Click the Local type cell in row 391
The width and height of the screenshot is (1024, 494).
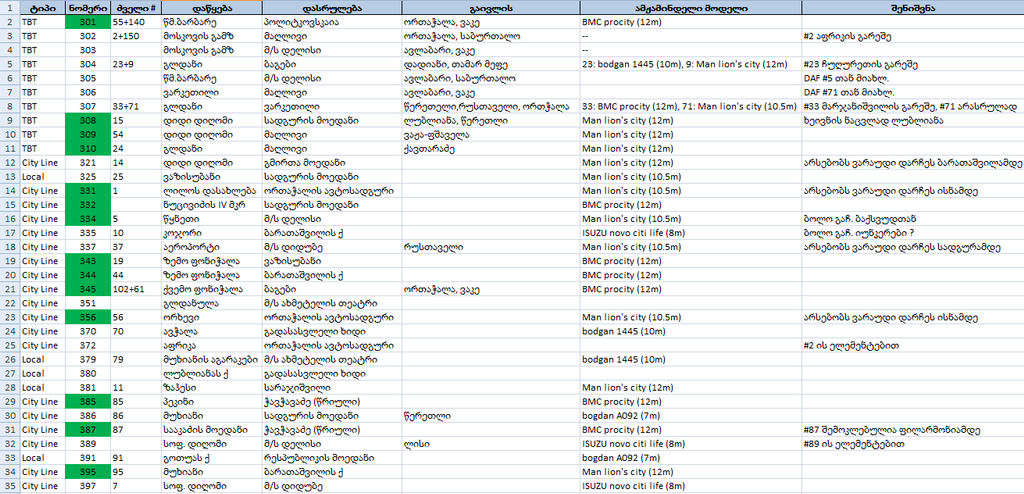42,458
